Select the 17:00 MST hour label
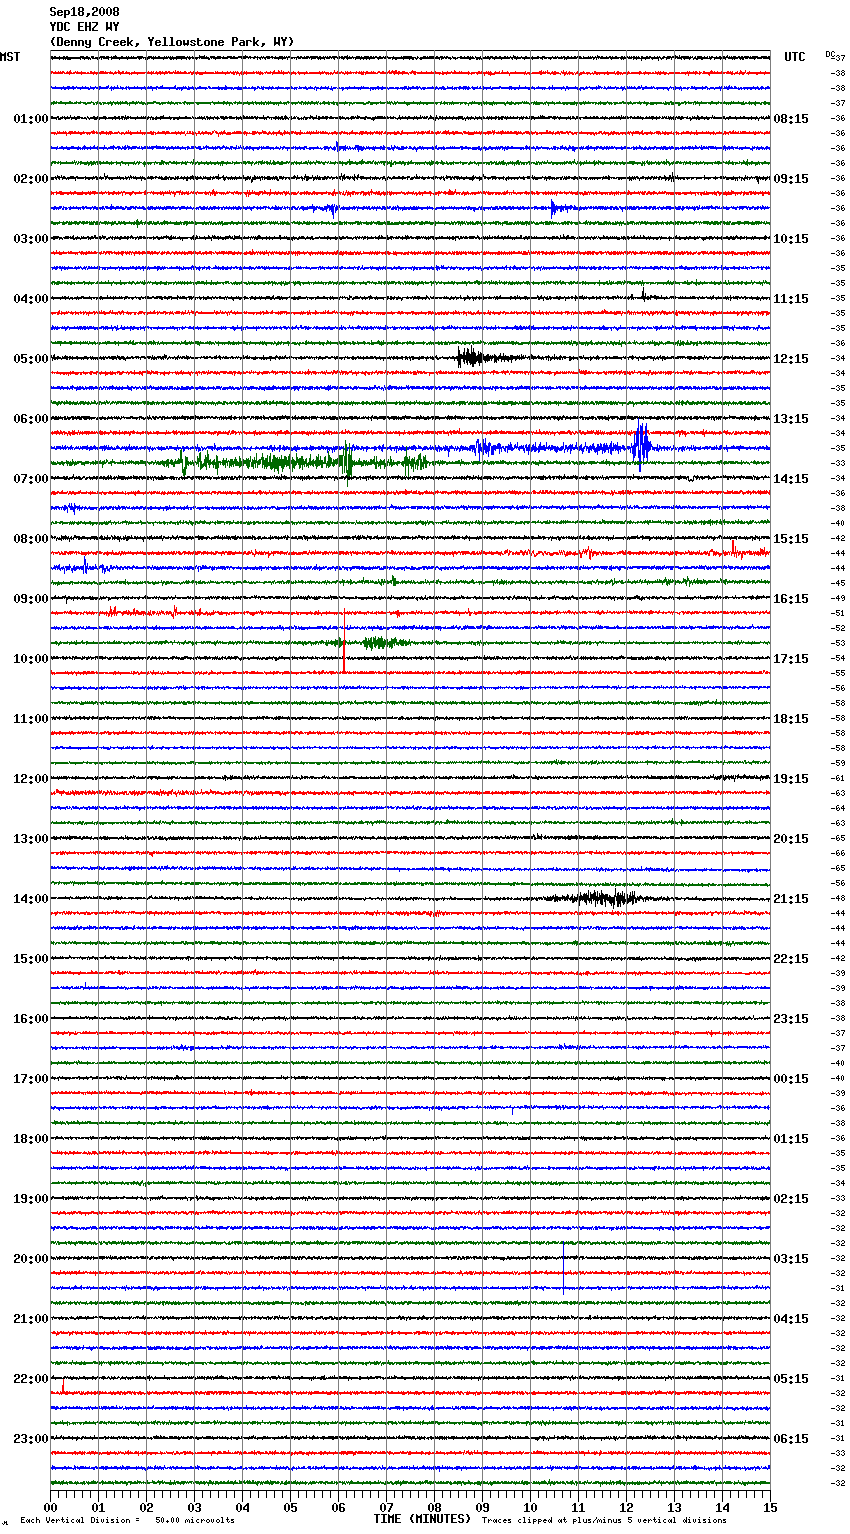850x1534 pixels. point(31,1079)
